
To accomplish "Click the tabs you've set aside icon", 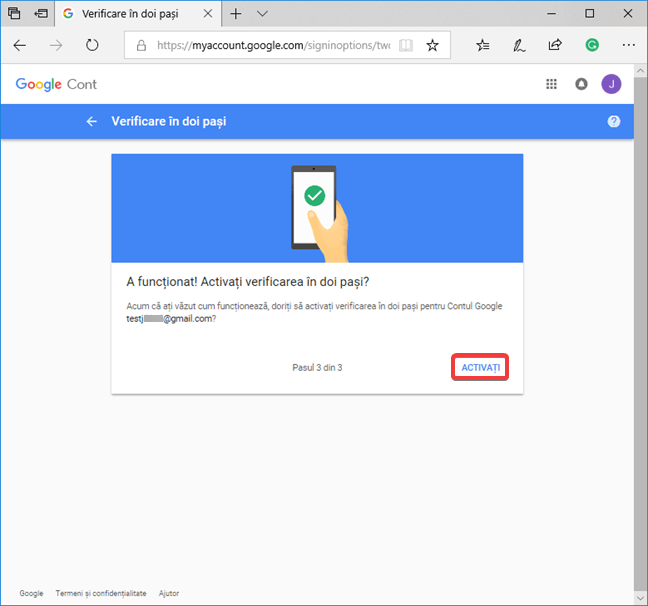I will (14, 14).
